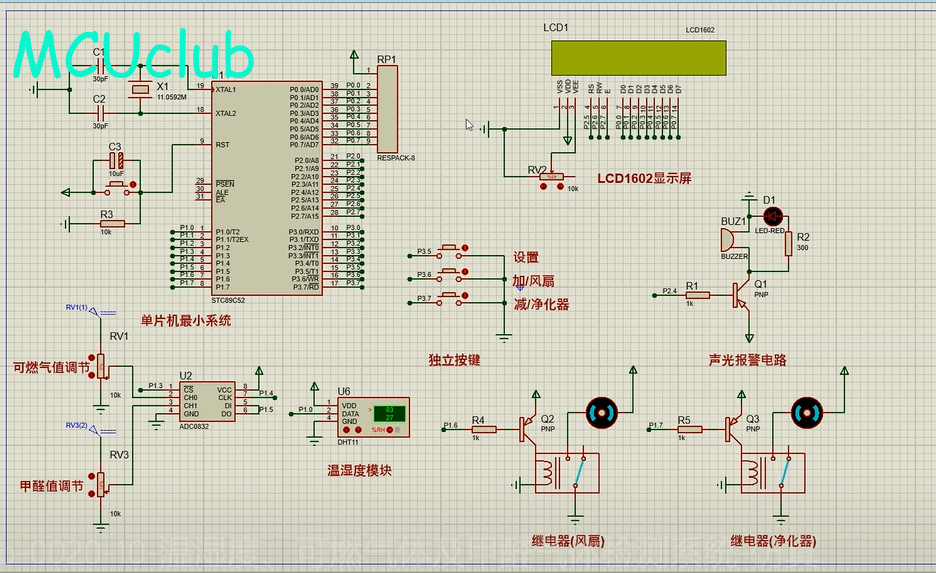Select the fan relay coil box

pos(567,473)
